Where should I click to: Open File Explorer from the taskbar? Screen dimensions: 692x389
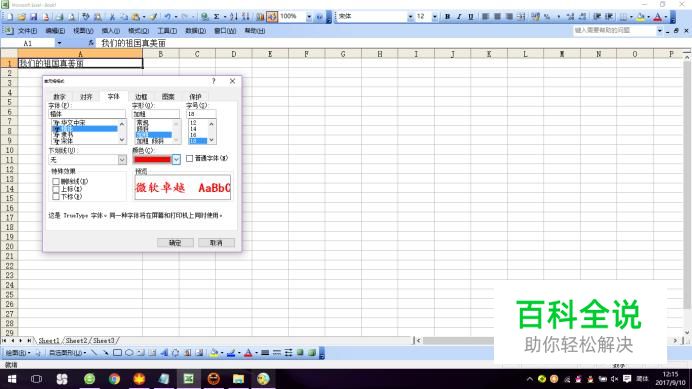(x=238, y=379)
